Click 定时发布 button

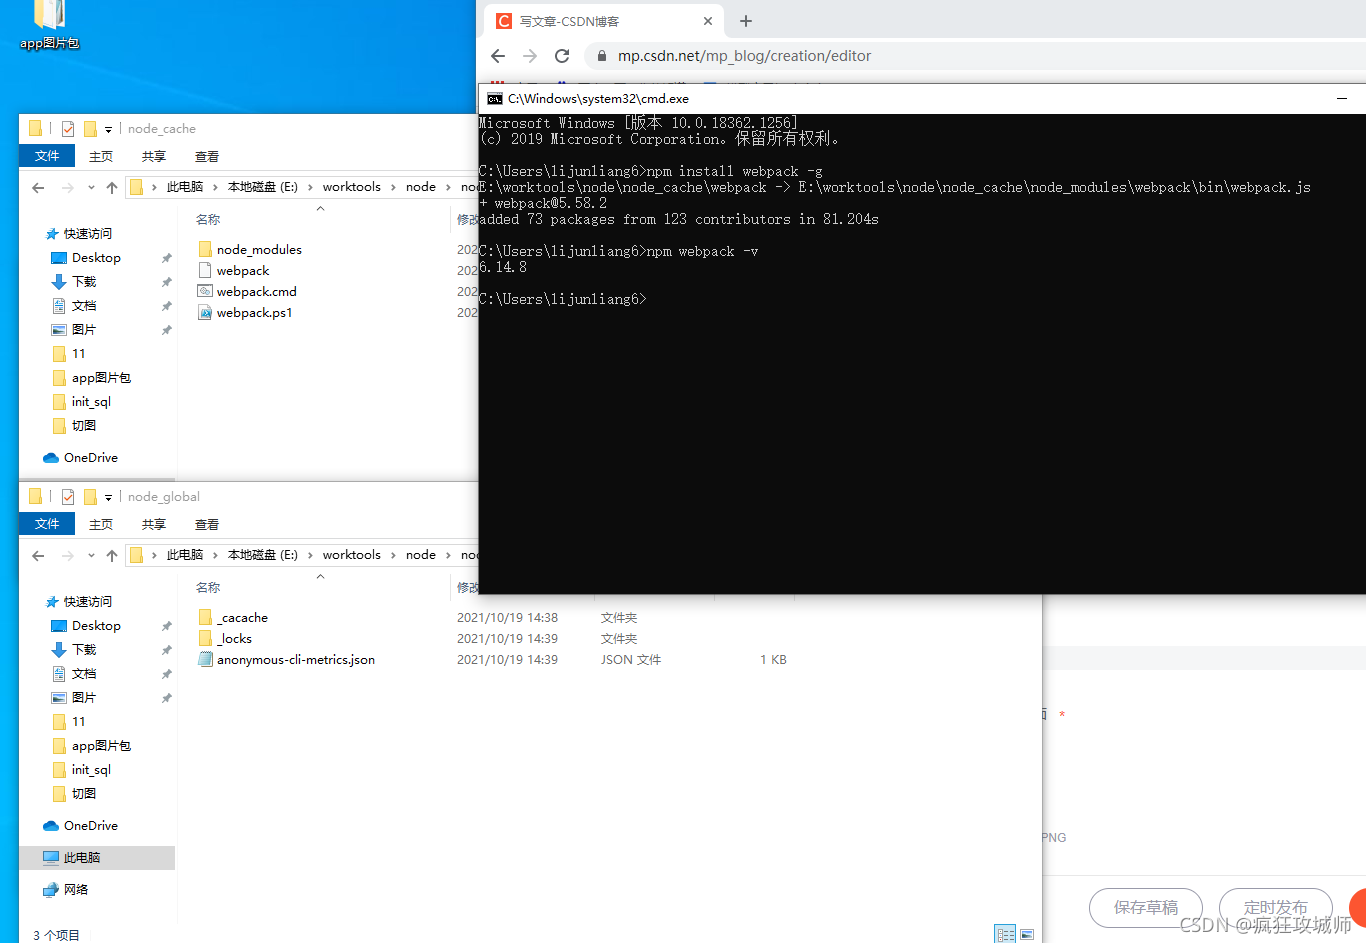coord(1276,908)
